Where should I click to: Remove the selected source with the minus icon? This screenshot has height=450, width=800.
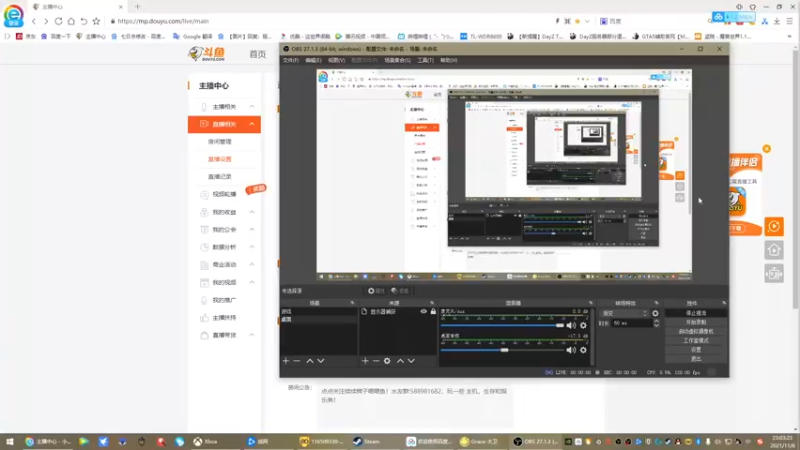coord(376,361)
